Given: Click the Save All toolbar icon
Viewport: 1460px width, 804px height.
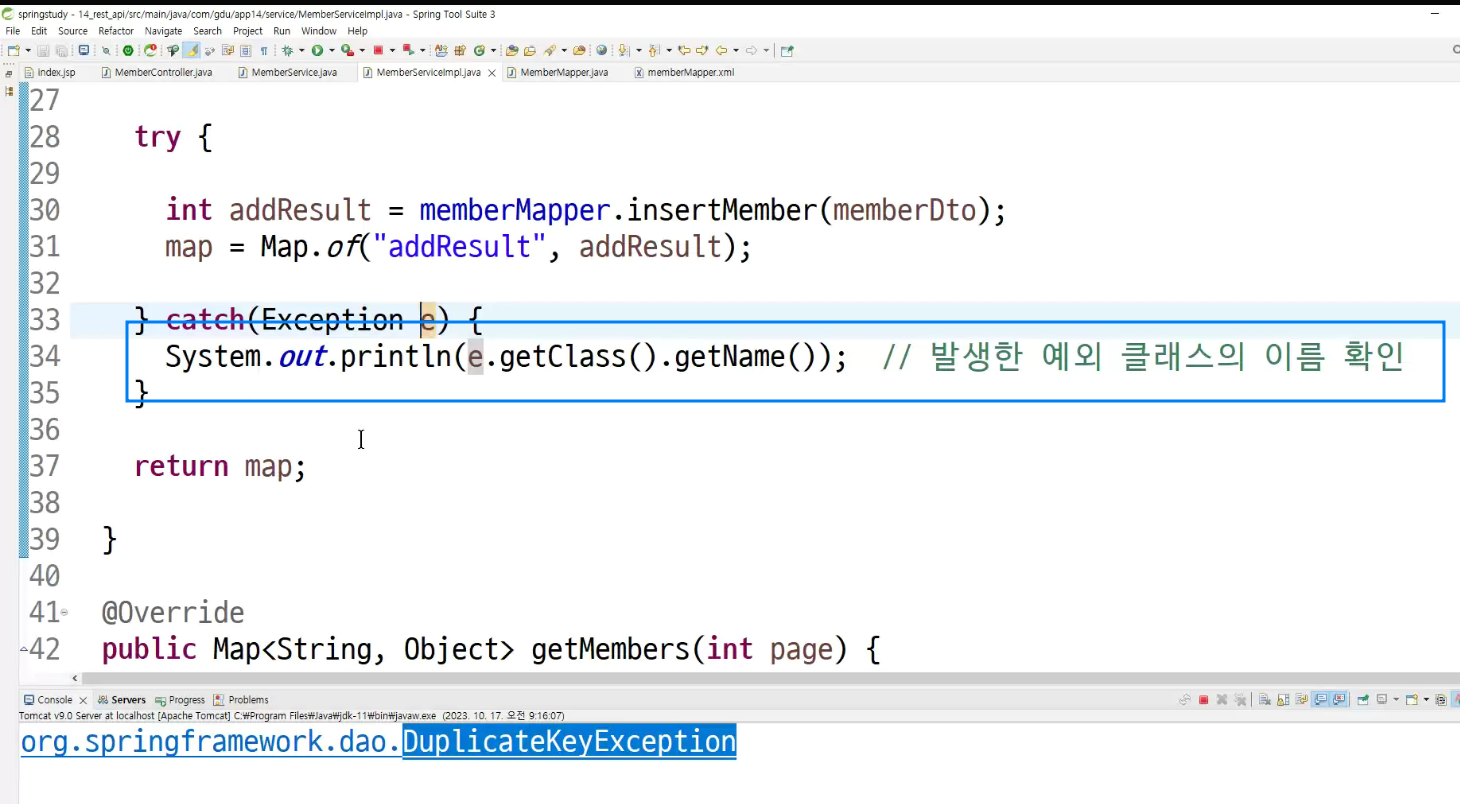Looking at the screenshot, I should pos(61,50).
